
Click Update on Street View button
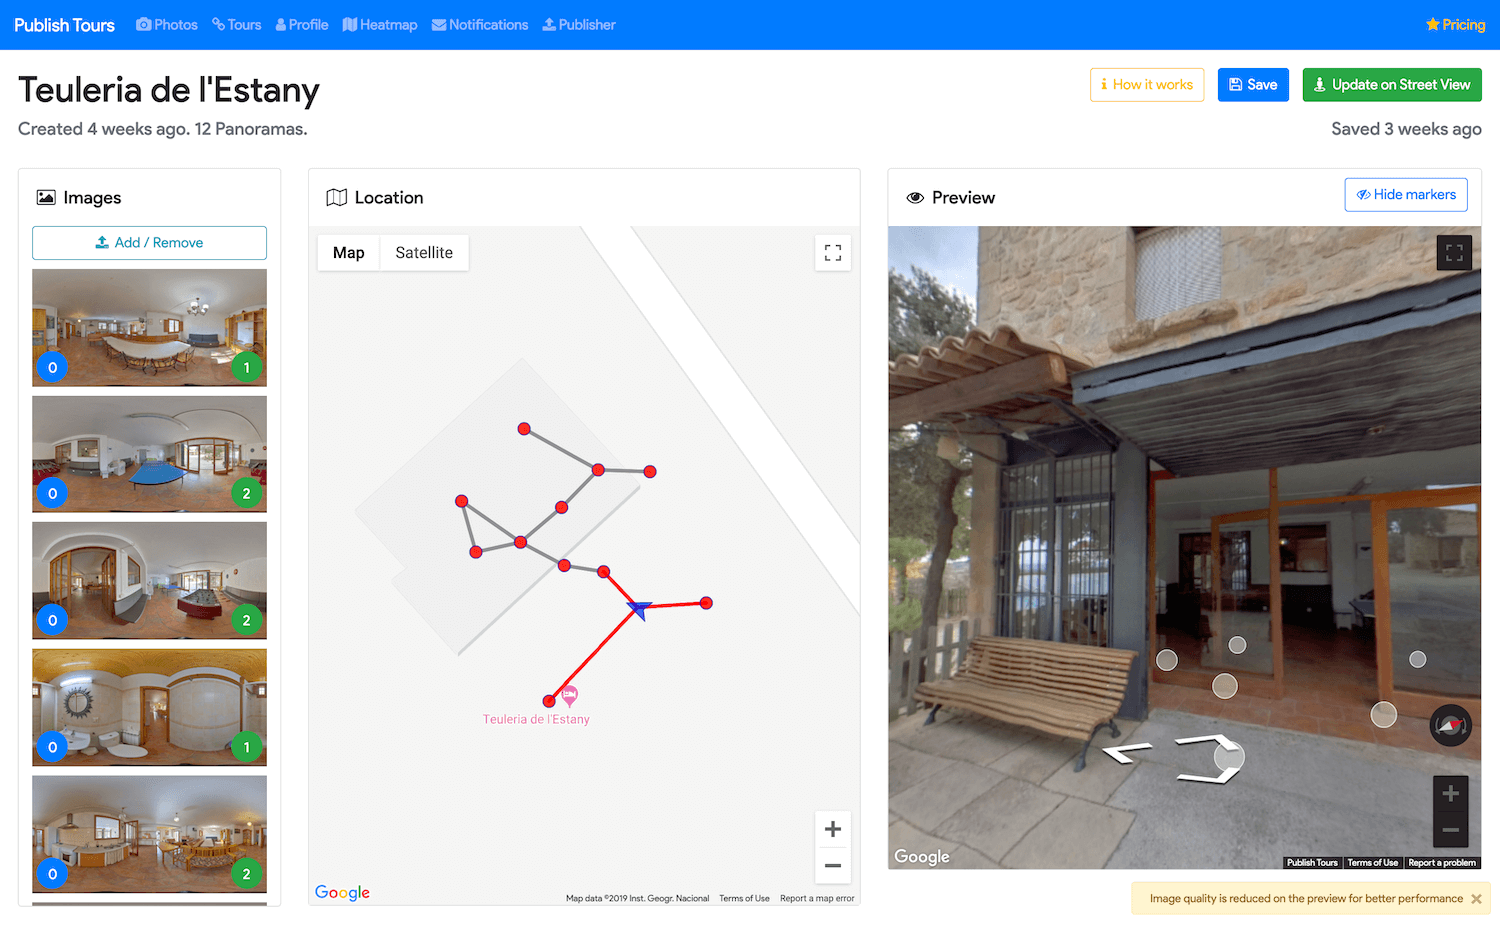1391,85
